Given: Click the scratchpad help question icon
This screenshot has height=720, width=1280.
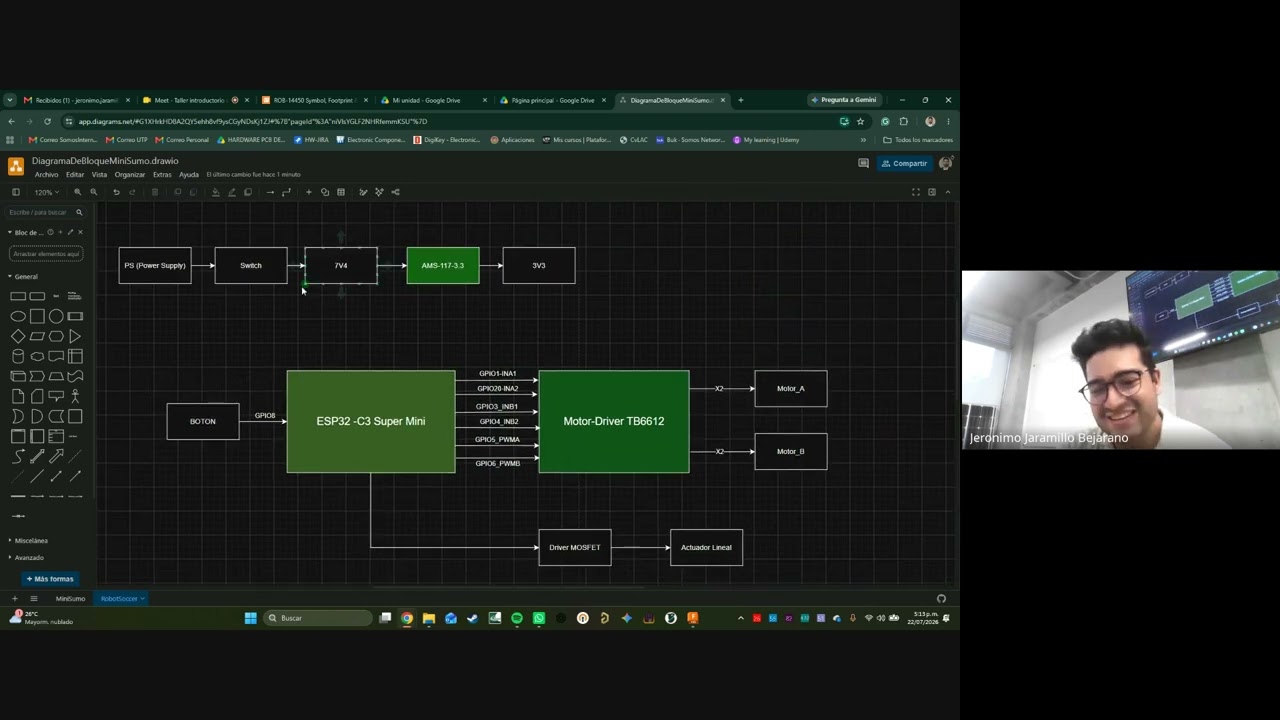Looking at the screenshot, I should tap(52, 232).
